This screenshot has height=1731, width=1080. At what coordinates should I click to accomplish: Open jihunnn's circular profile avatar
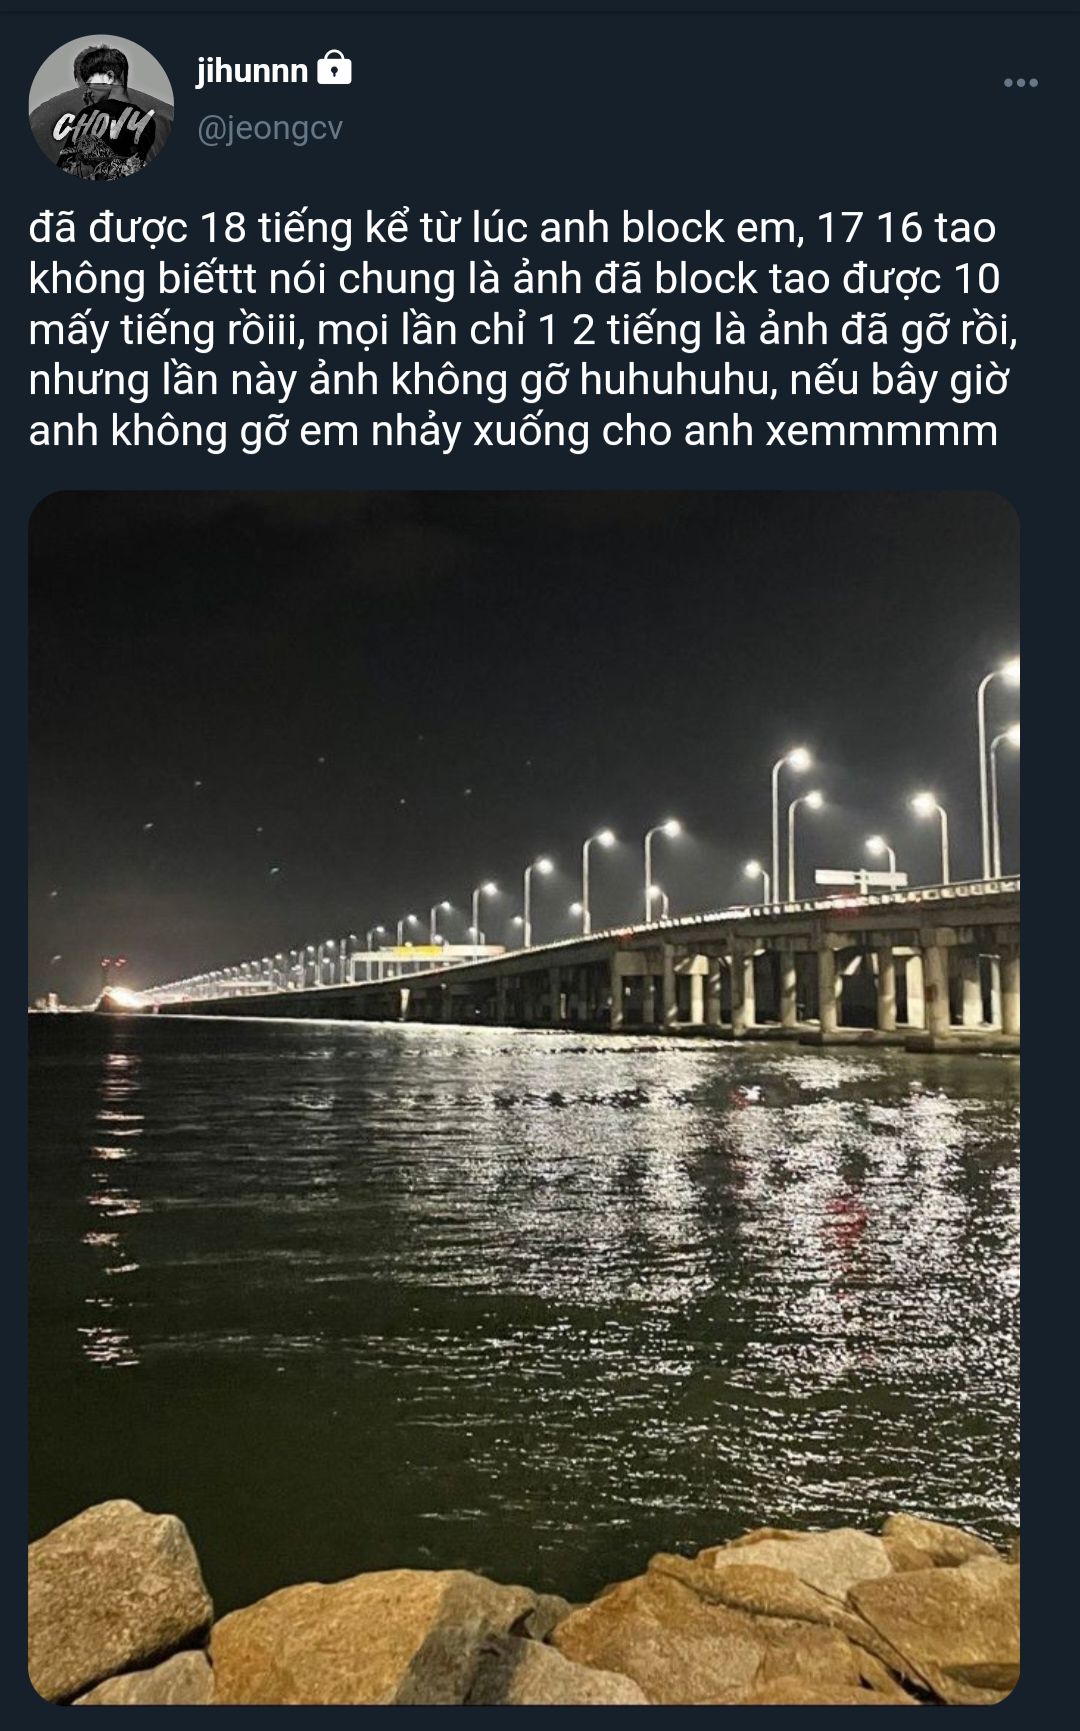(101, 107)
